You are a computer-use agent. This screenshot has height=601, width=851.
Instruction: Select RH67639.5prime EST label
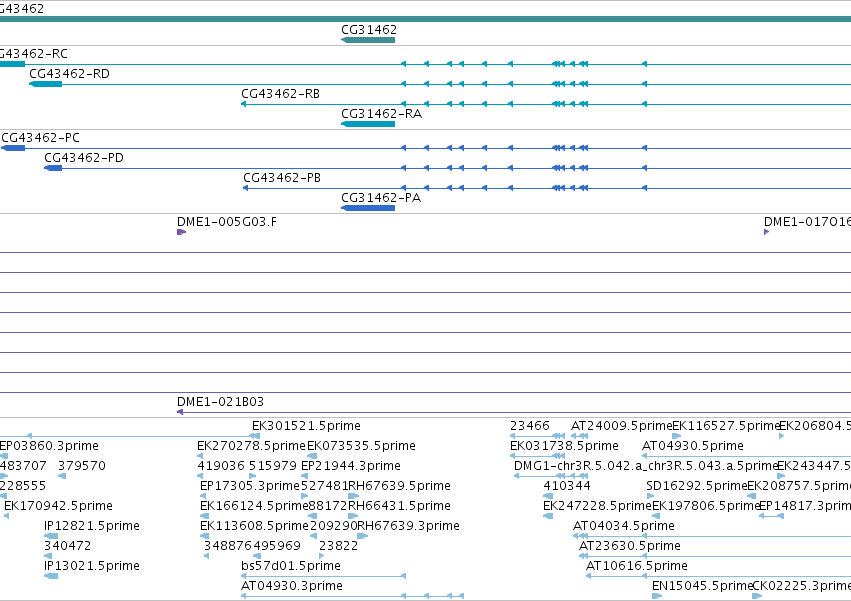coord(399,486)
